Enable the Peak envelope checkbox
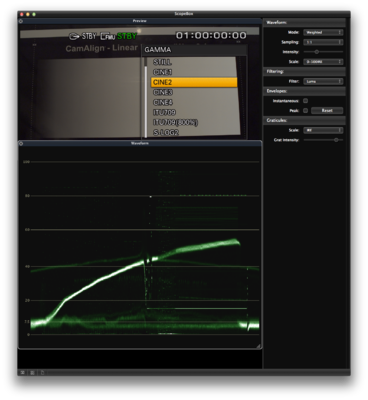The image size is (368, 400). tap(305, 110)
